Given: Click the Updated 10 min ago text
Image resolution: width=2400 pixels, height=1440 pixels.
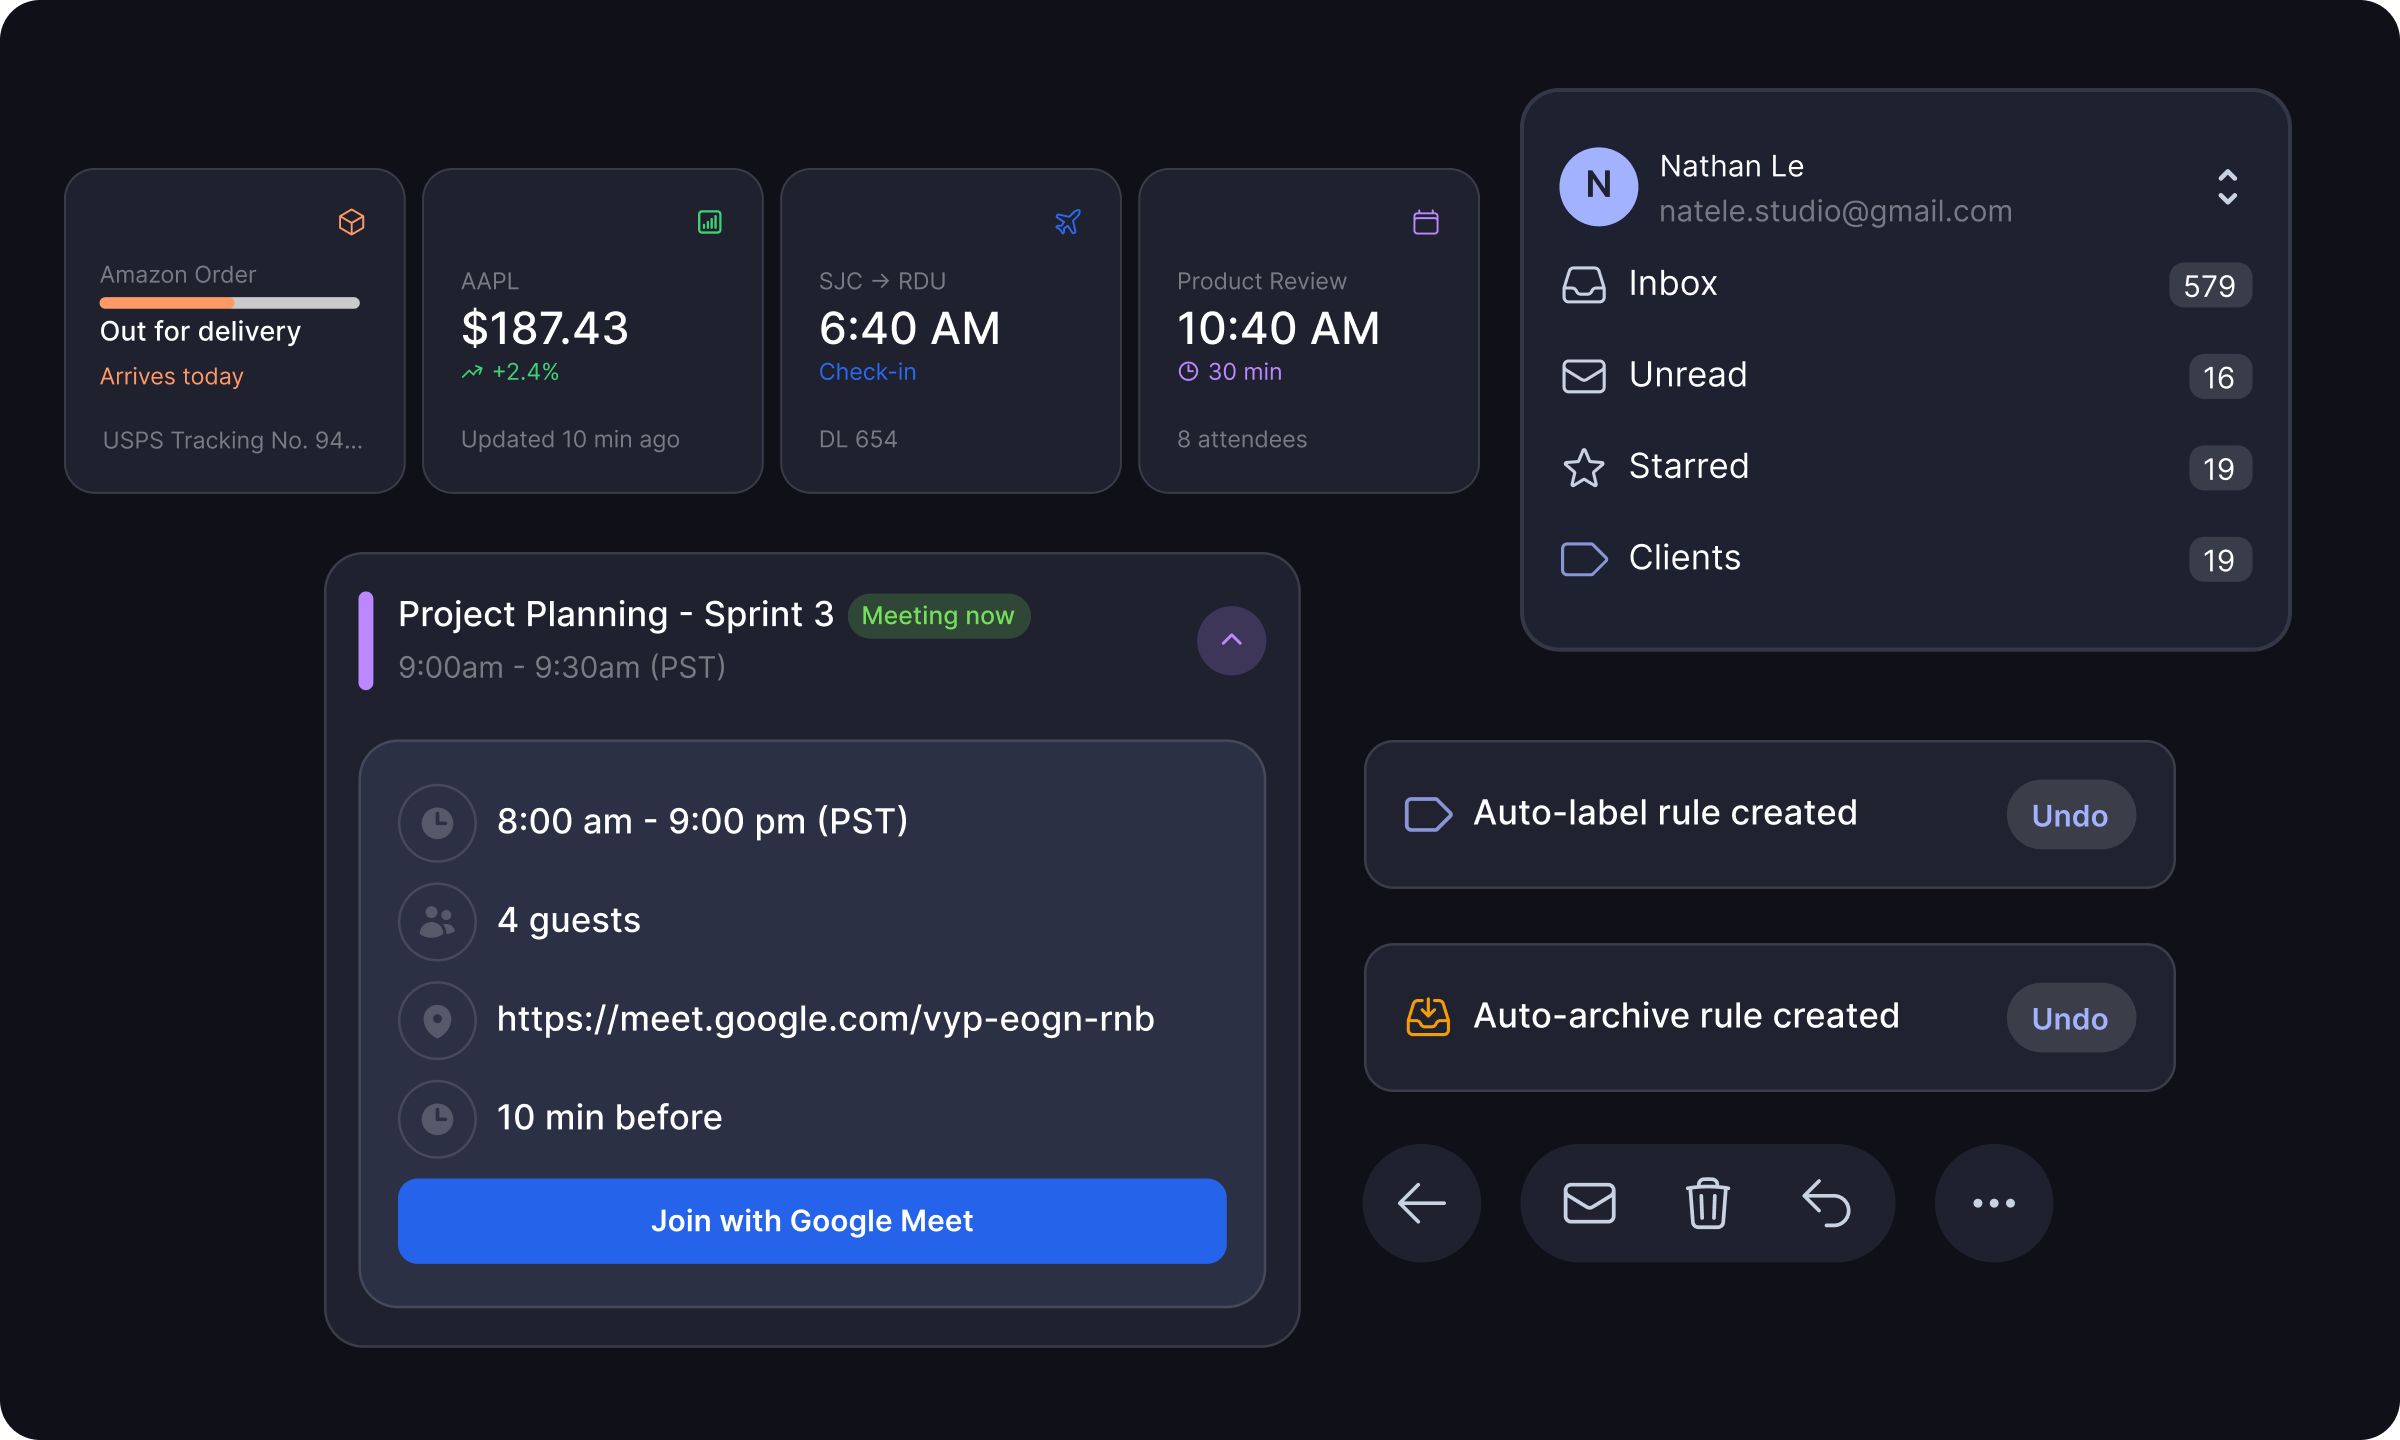Looking at the screenshot, I should pos(570,439).
